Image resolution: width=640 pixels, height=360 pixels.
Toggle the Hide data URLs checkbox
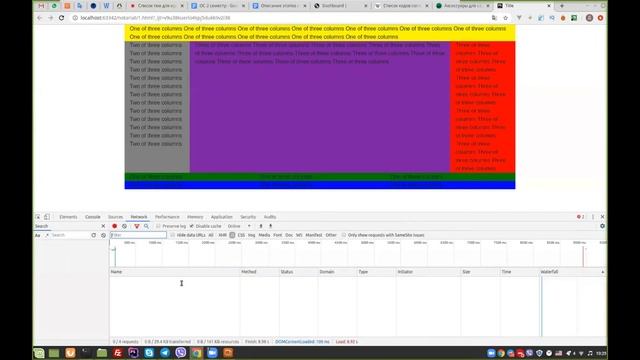pos(172,235)
